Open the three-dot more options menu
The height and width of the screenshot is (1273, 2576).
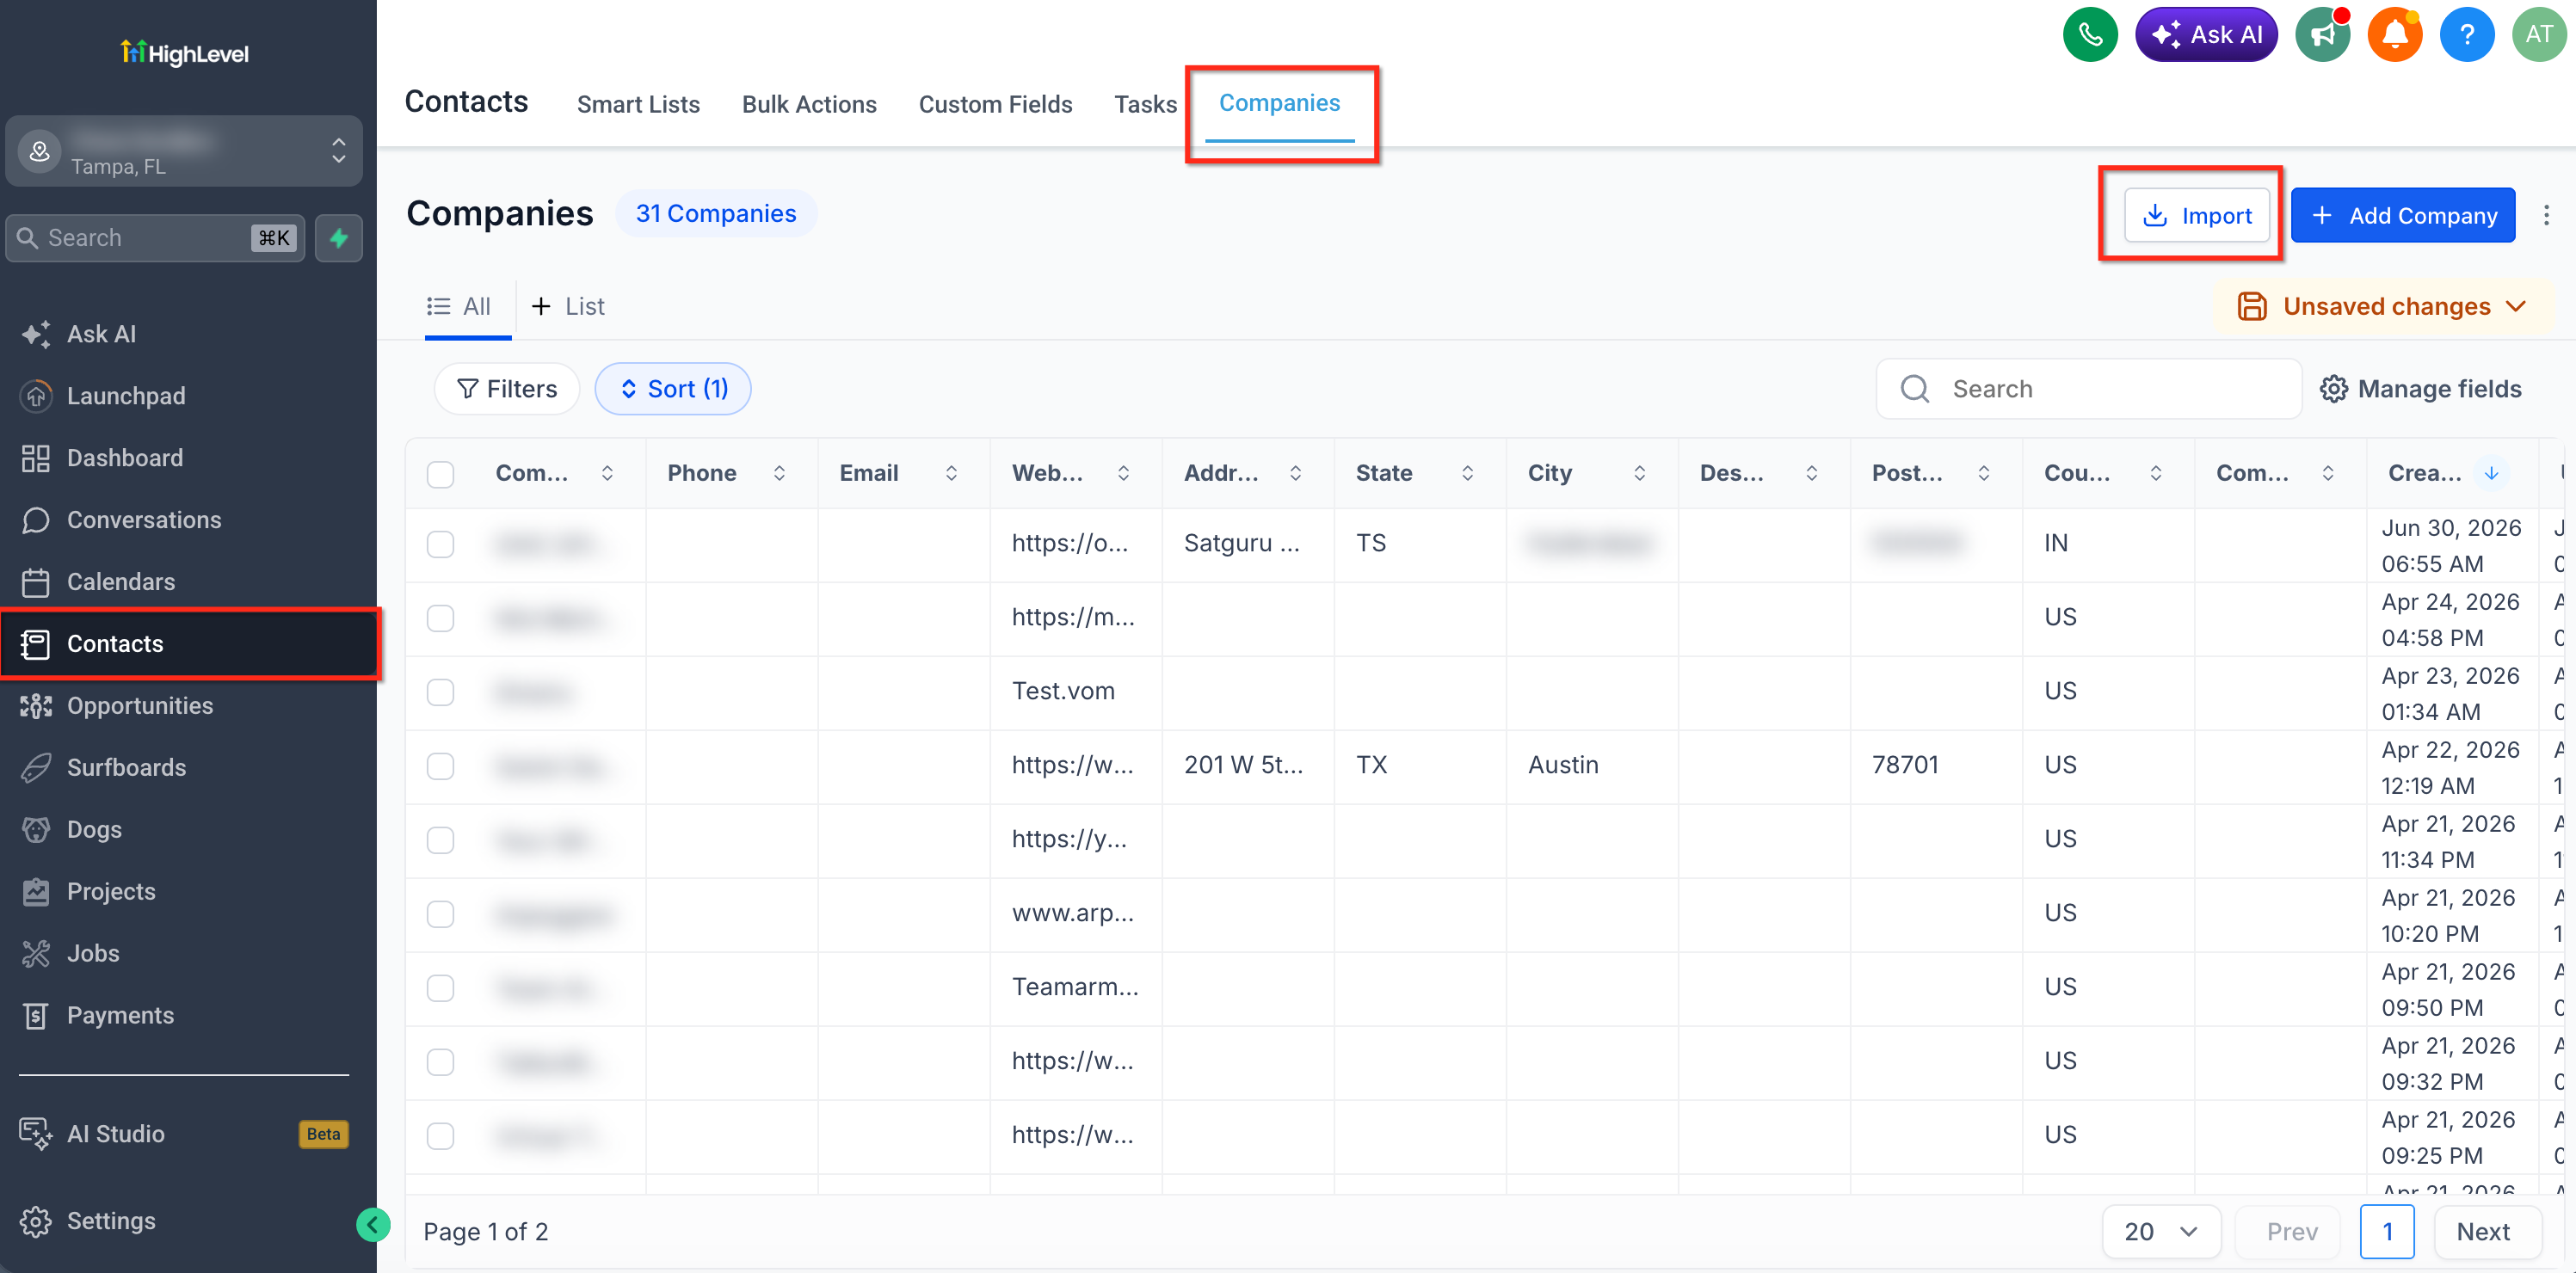click(2546, 215)
